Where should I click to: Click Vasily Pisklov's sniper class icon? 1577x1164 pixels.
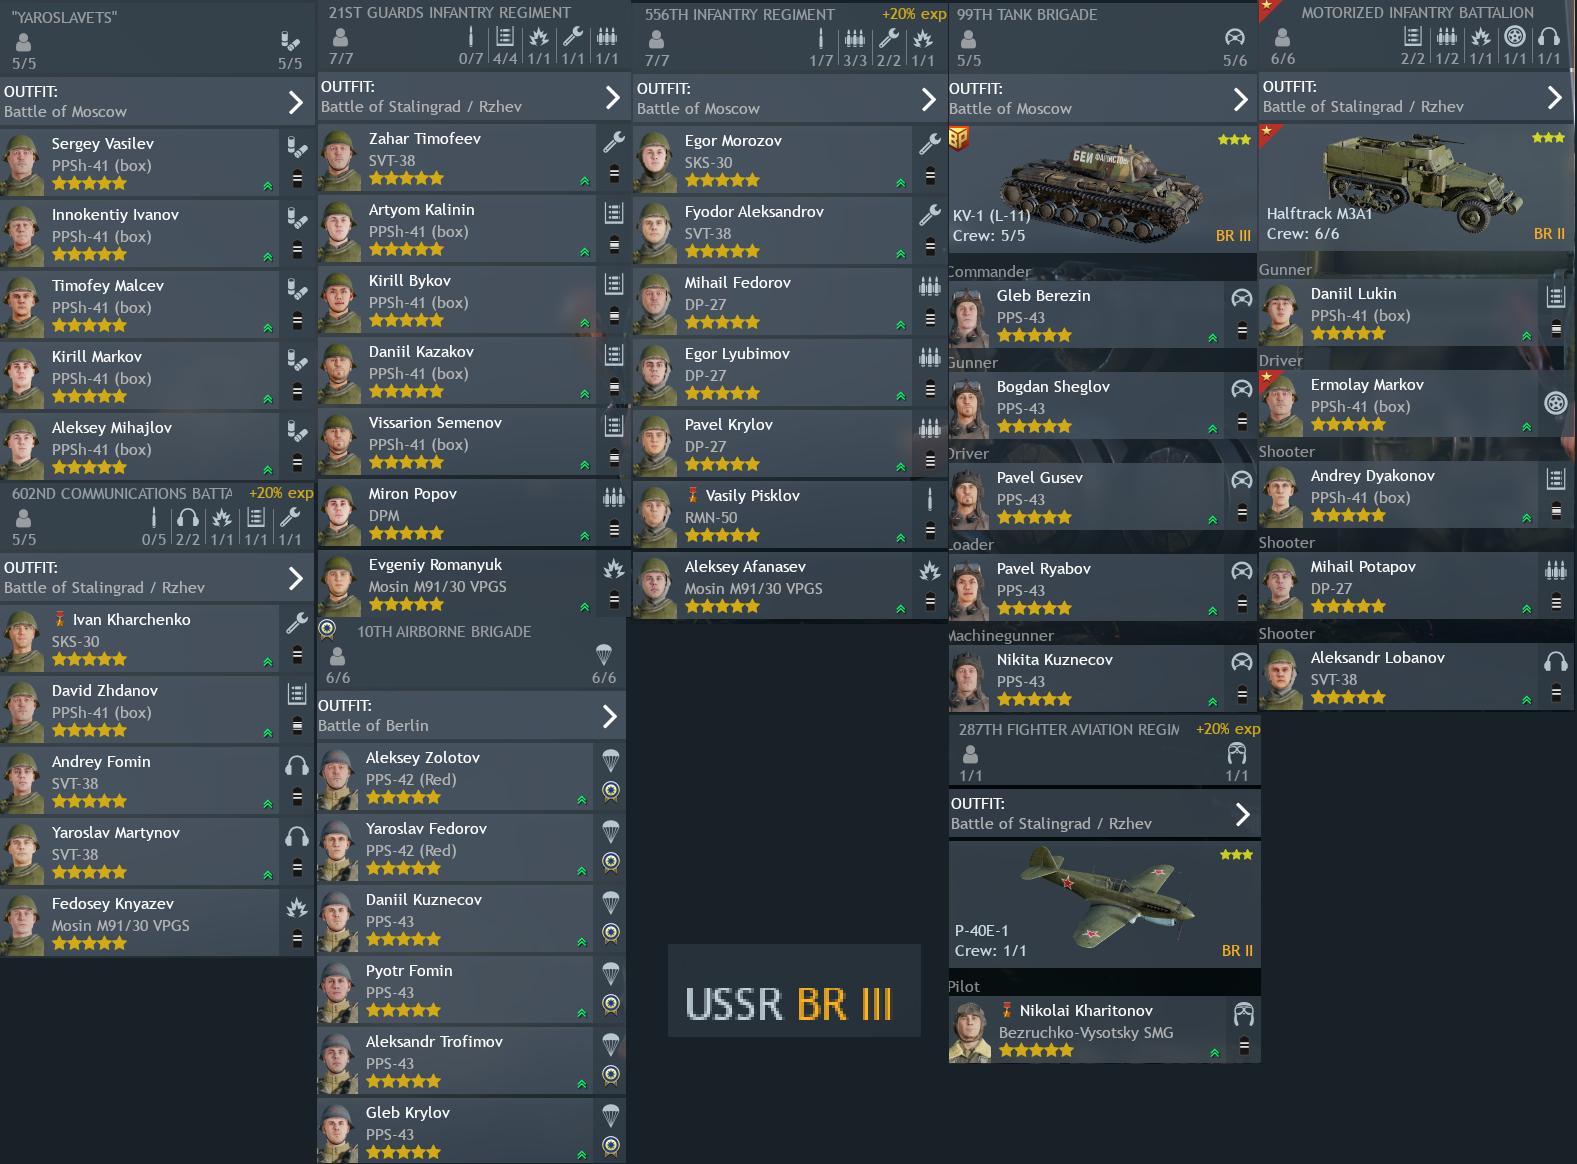click(930, 499)
